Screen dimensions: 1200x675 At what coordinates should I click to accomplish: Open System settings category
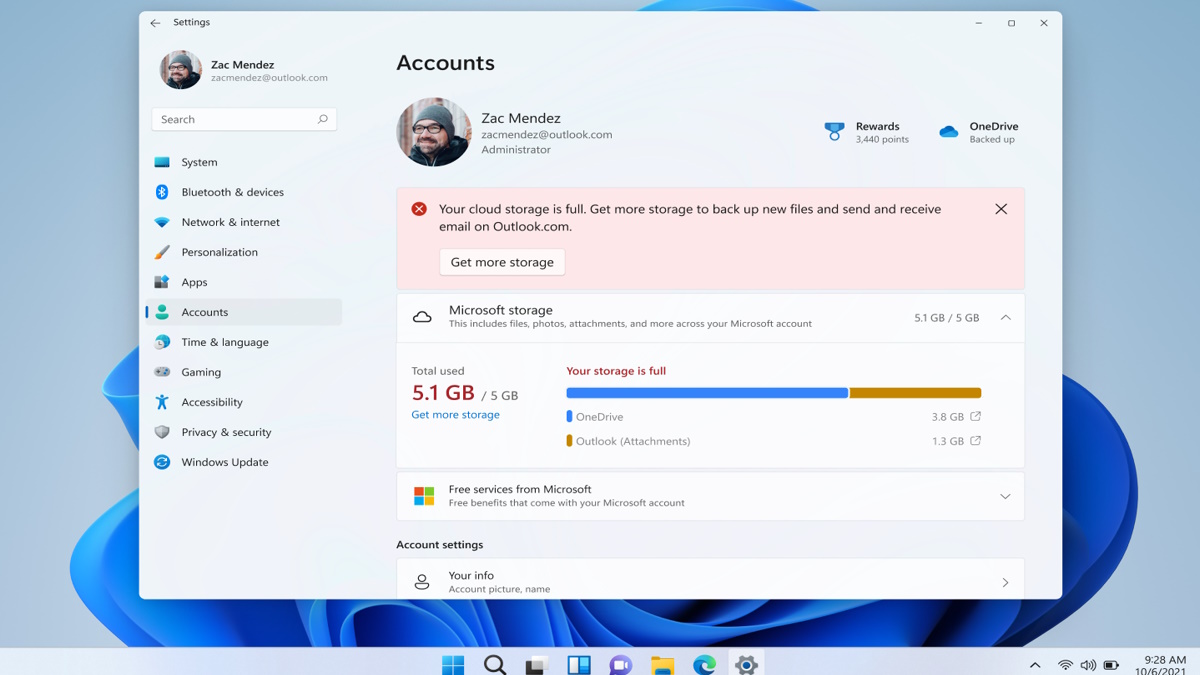click(244, 162)
